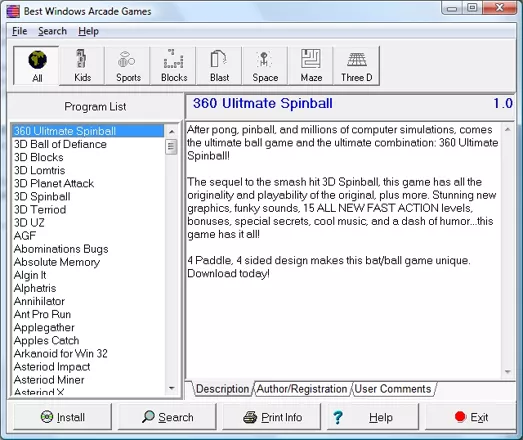The height and width of the screenshot is (440, 523).
Task: Click the Print Info button
Action: tap(272, 417)
